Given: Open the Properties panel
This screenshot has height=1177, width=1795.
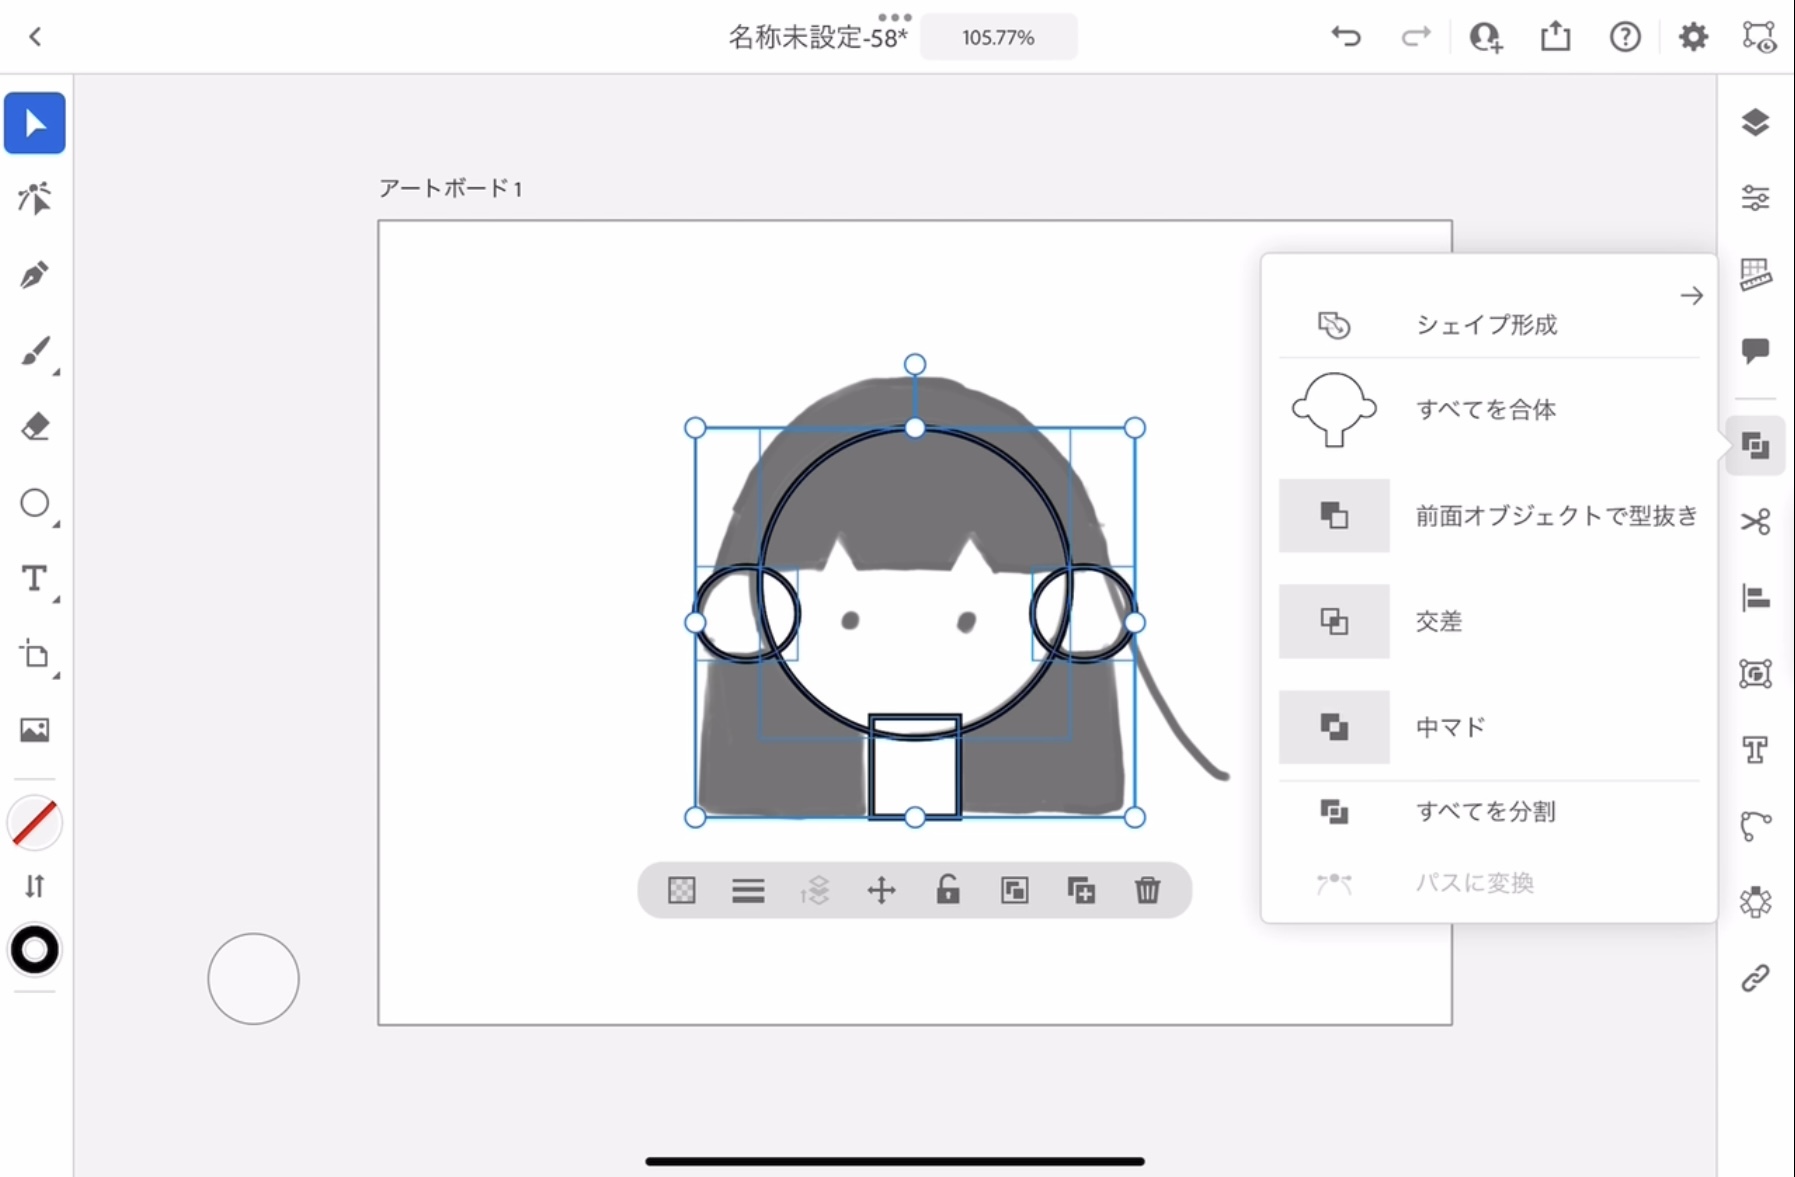Looking at the screenshot, I should tap(1755, 198).
